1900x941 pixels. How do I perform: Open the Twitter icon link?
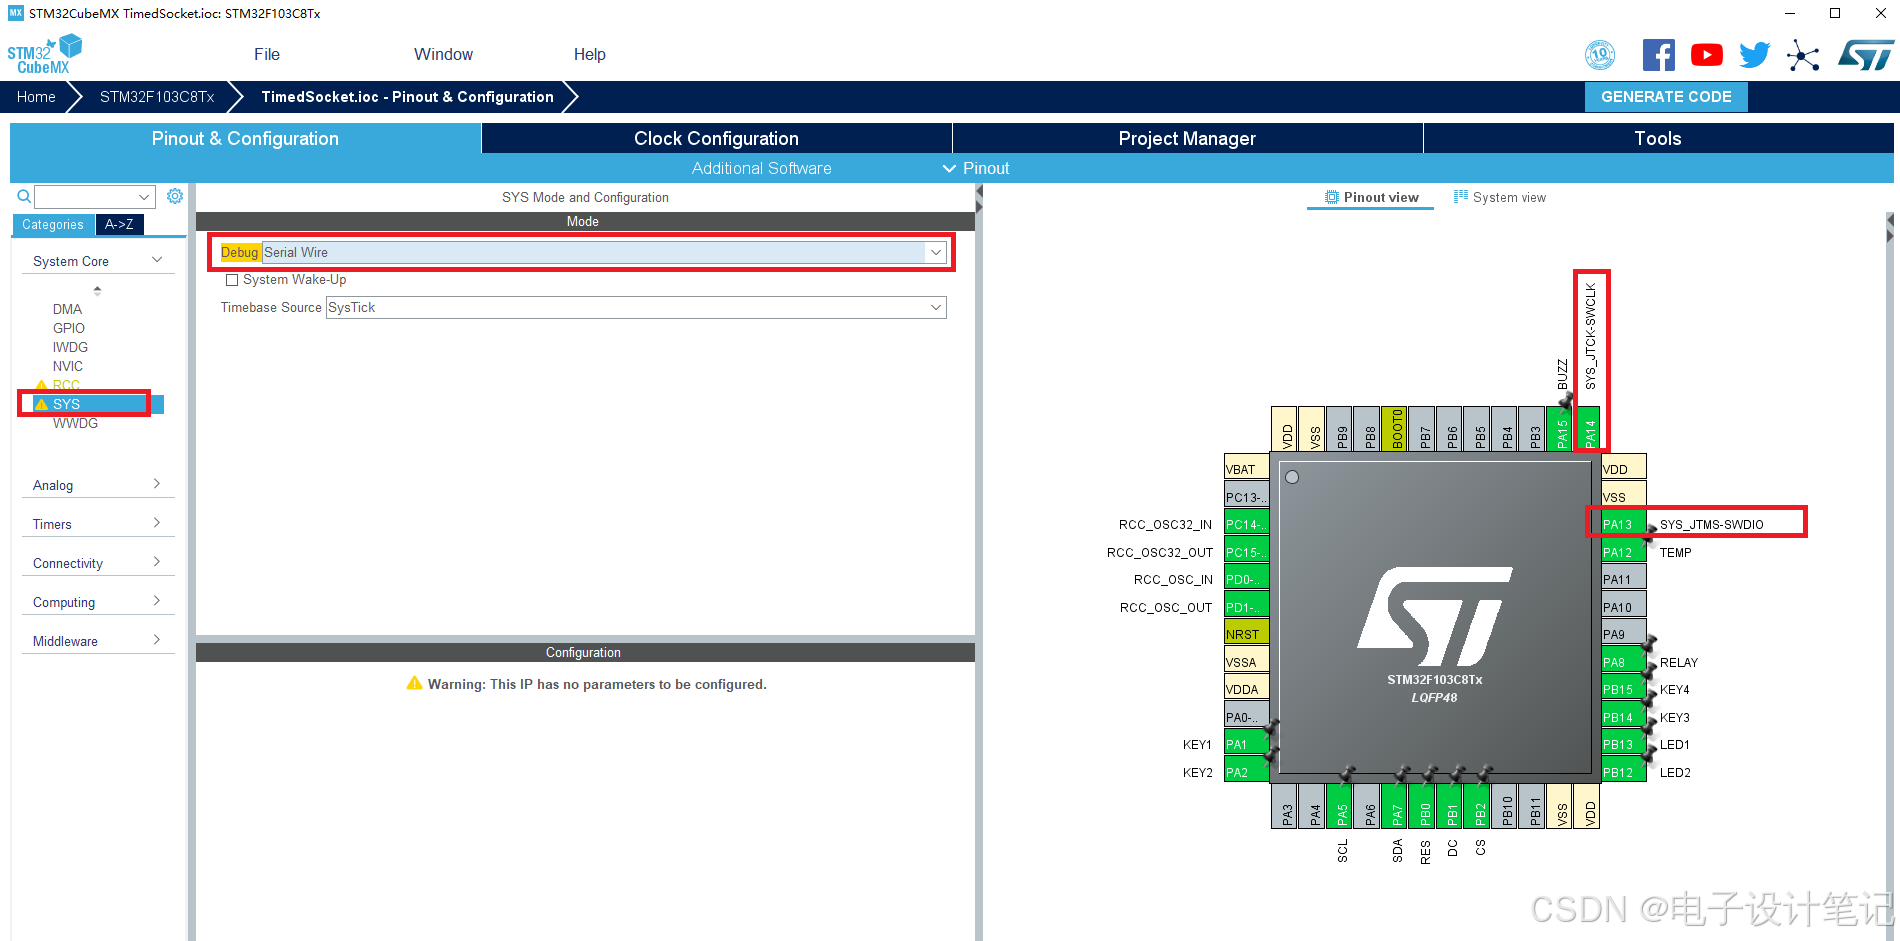[x=1754, y=55]
